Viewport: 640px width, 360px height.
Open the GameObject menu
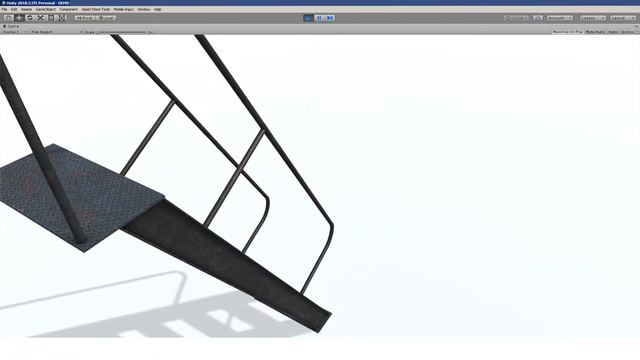45,9
